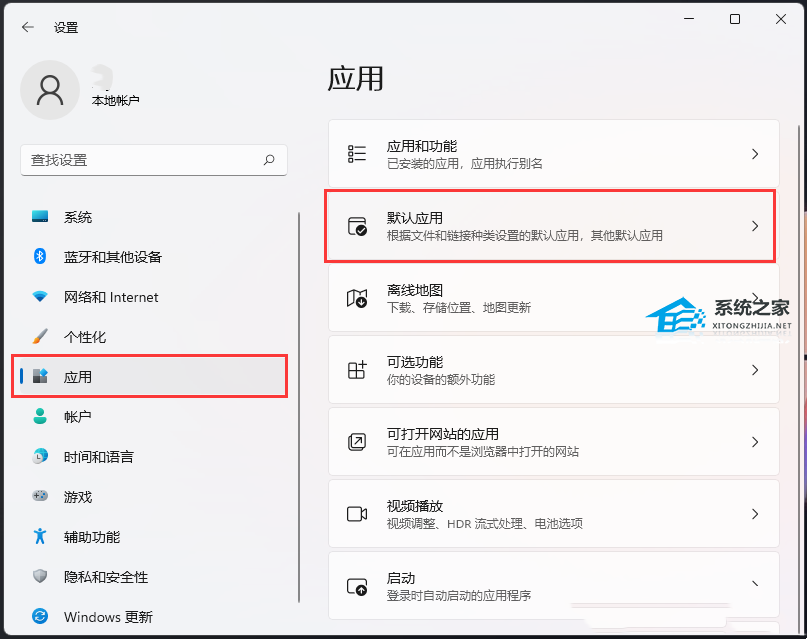
Task: Go to 隐私和安全性 settings
Action: point(153,576)
